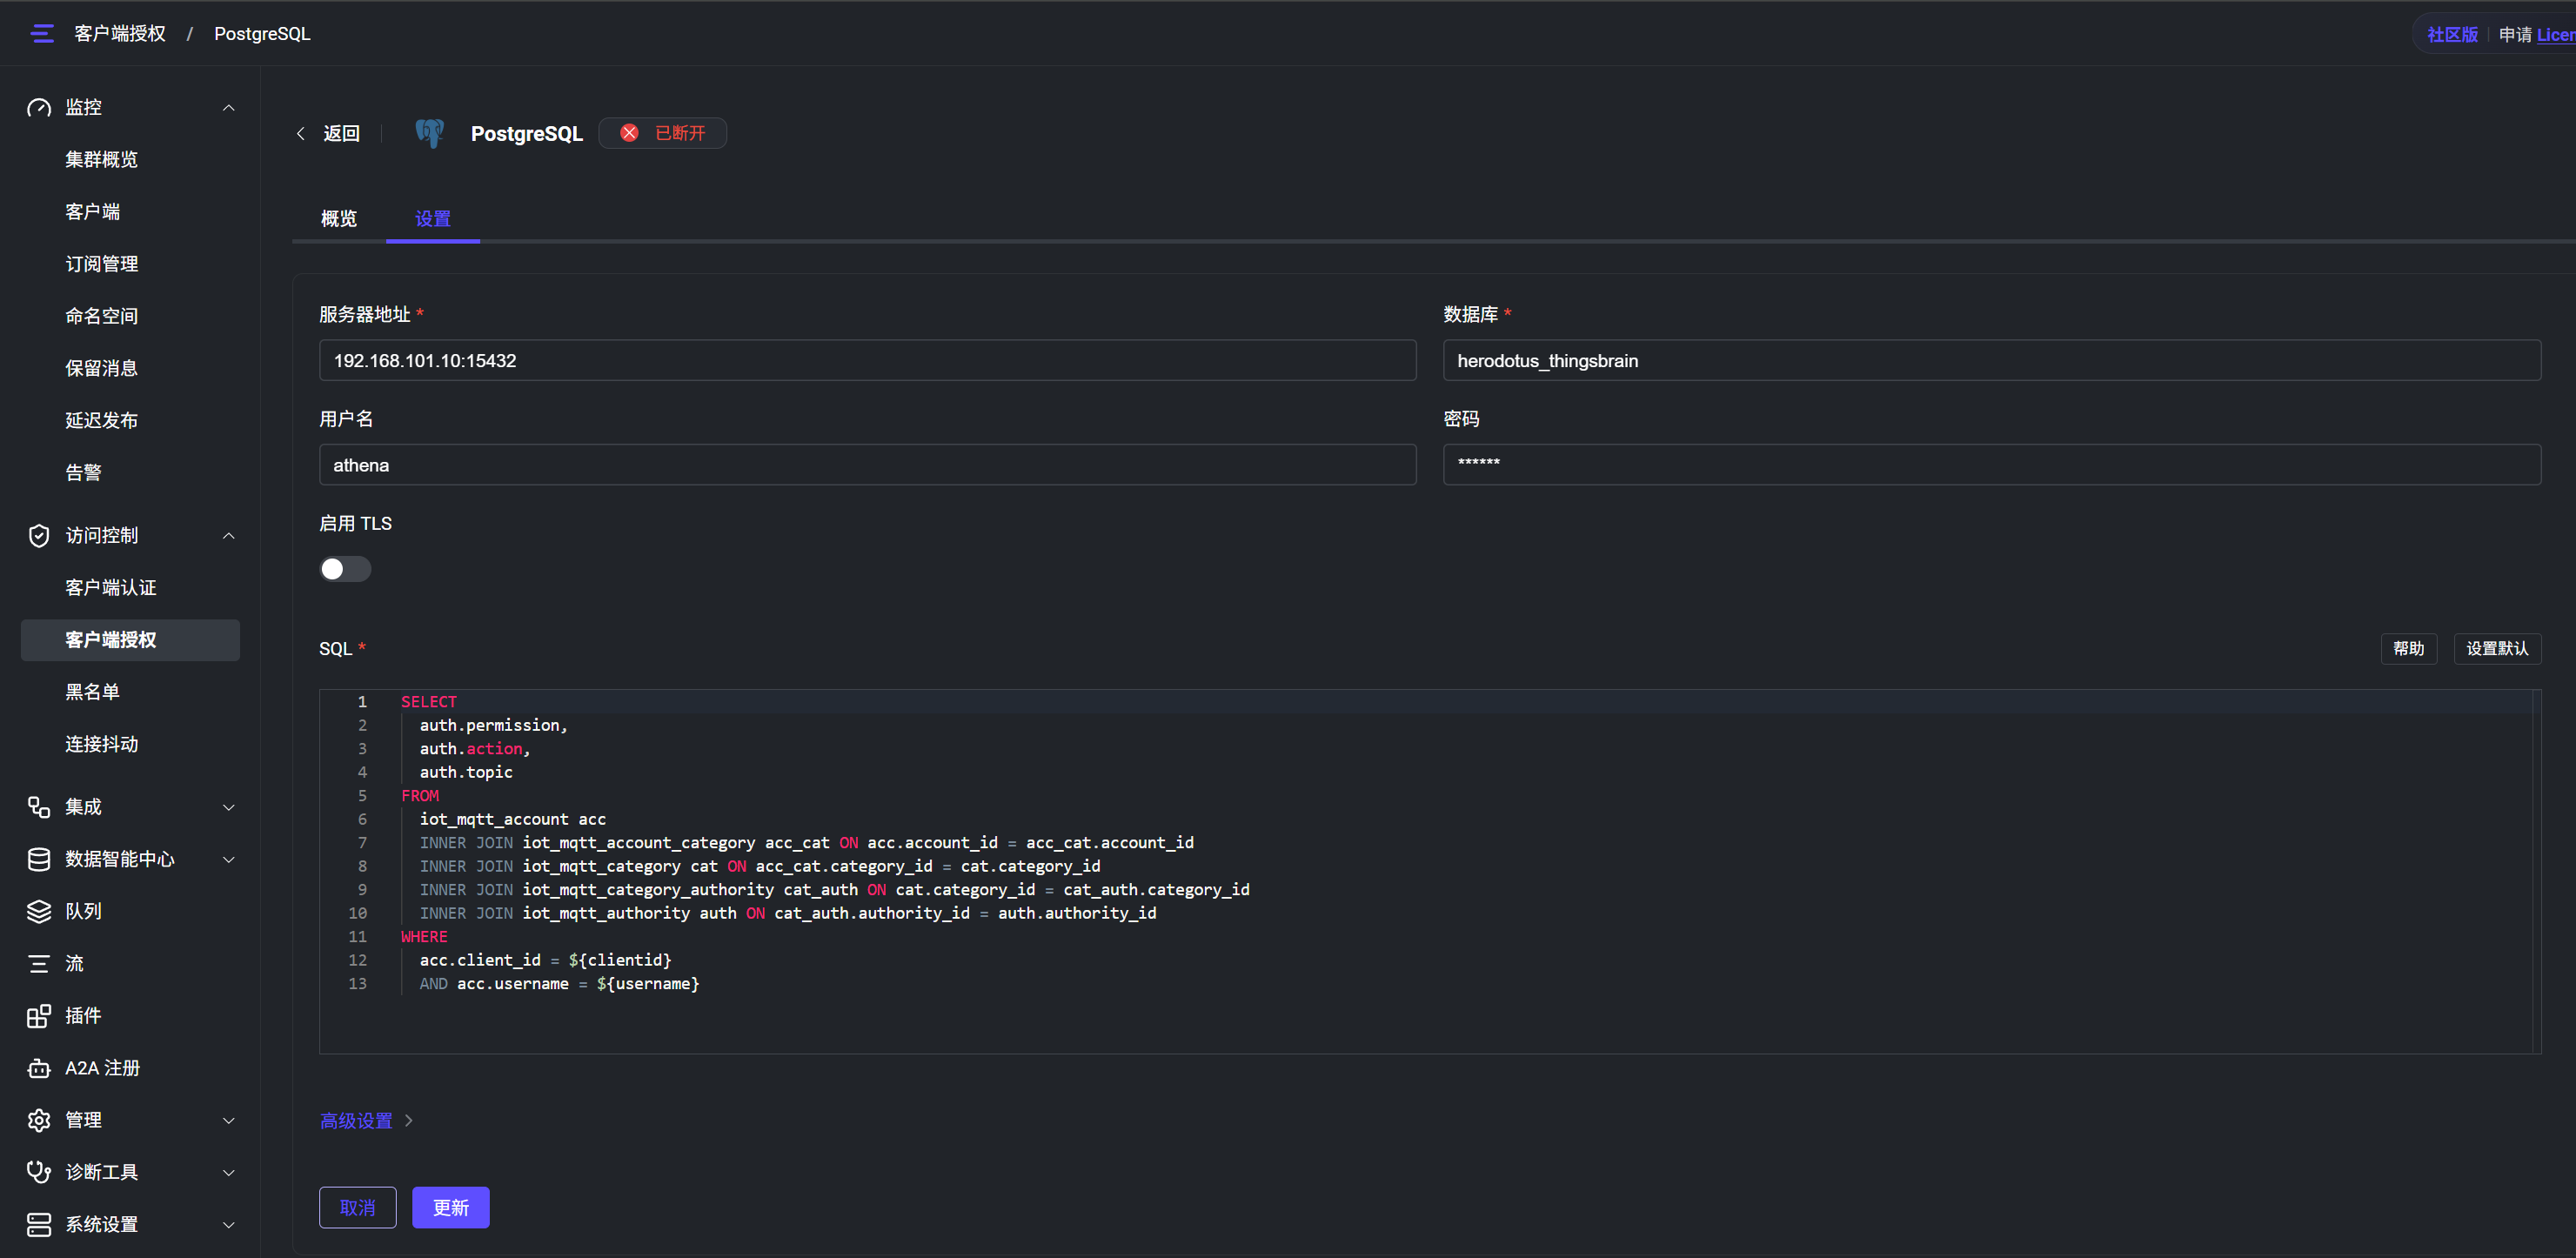Image resolution: width=2576 pixels, height=1258 pixels.
Task: Open 命名空间 in the sidebar
Action: click(x=102, y=316)
